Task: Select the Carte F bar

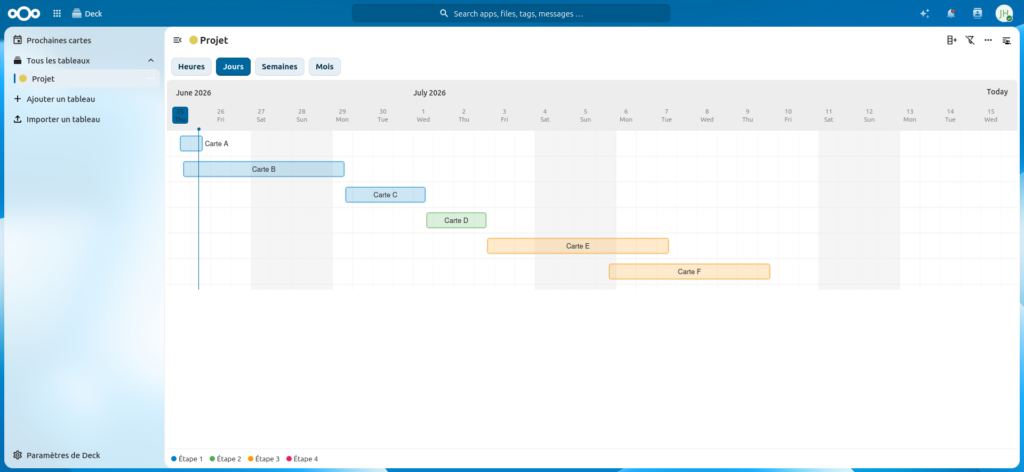Action: point(690,272)
